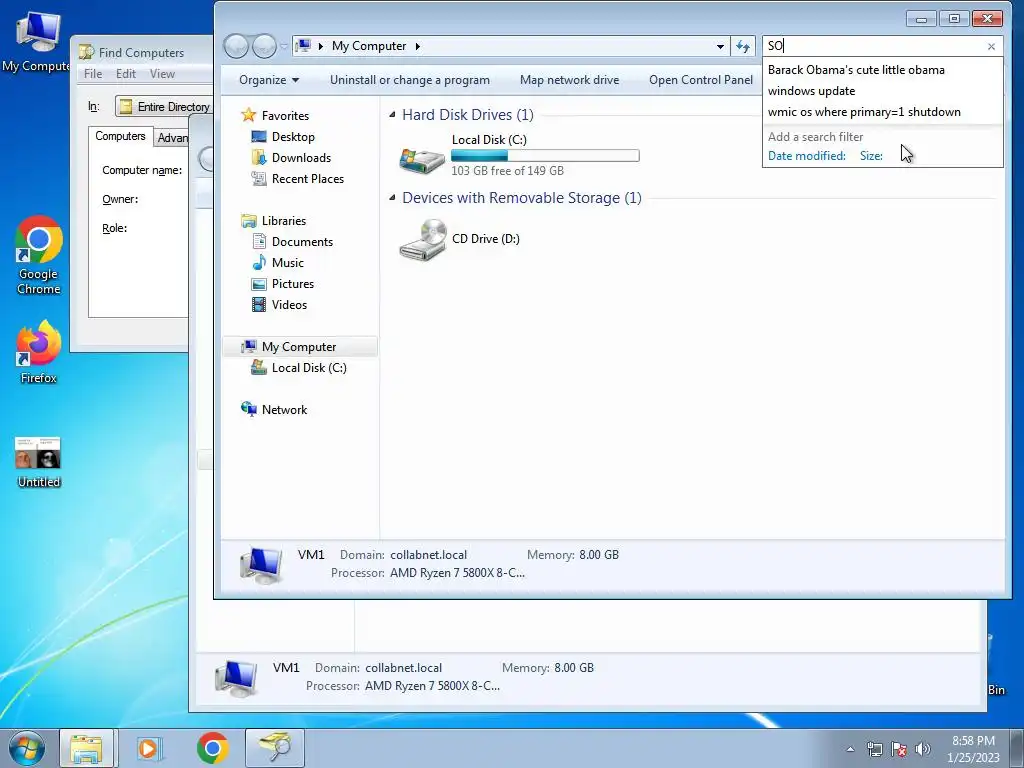Add the Size search filter

pyautogui.click(x=871, y=155)
